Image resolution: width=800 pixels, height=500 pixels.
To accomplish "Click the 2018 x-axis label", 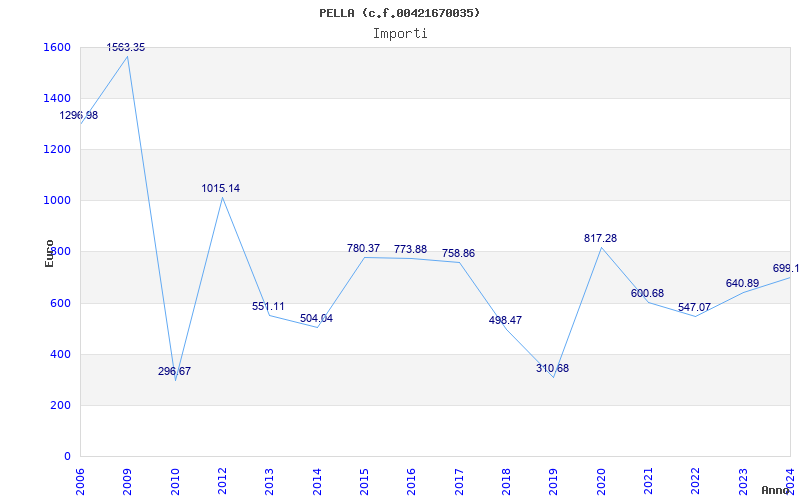I will point(506,481).
